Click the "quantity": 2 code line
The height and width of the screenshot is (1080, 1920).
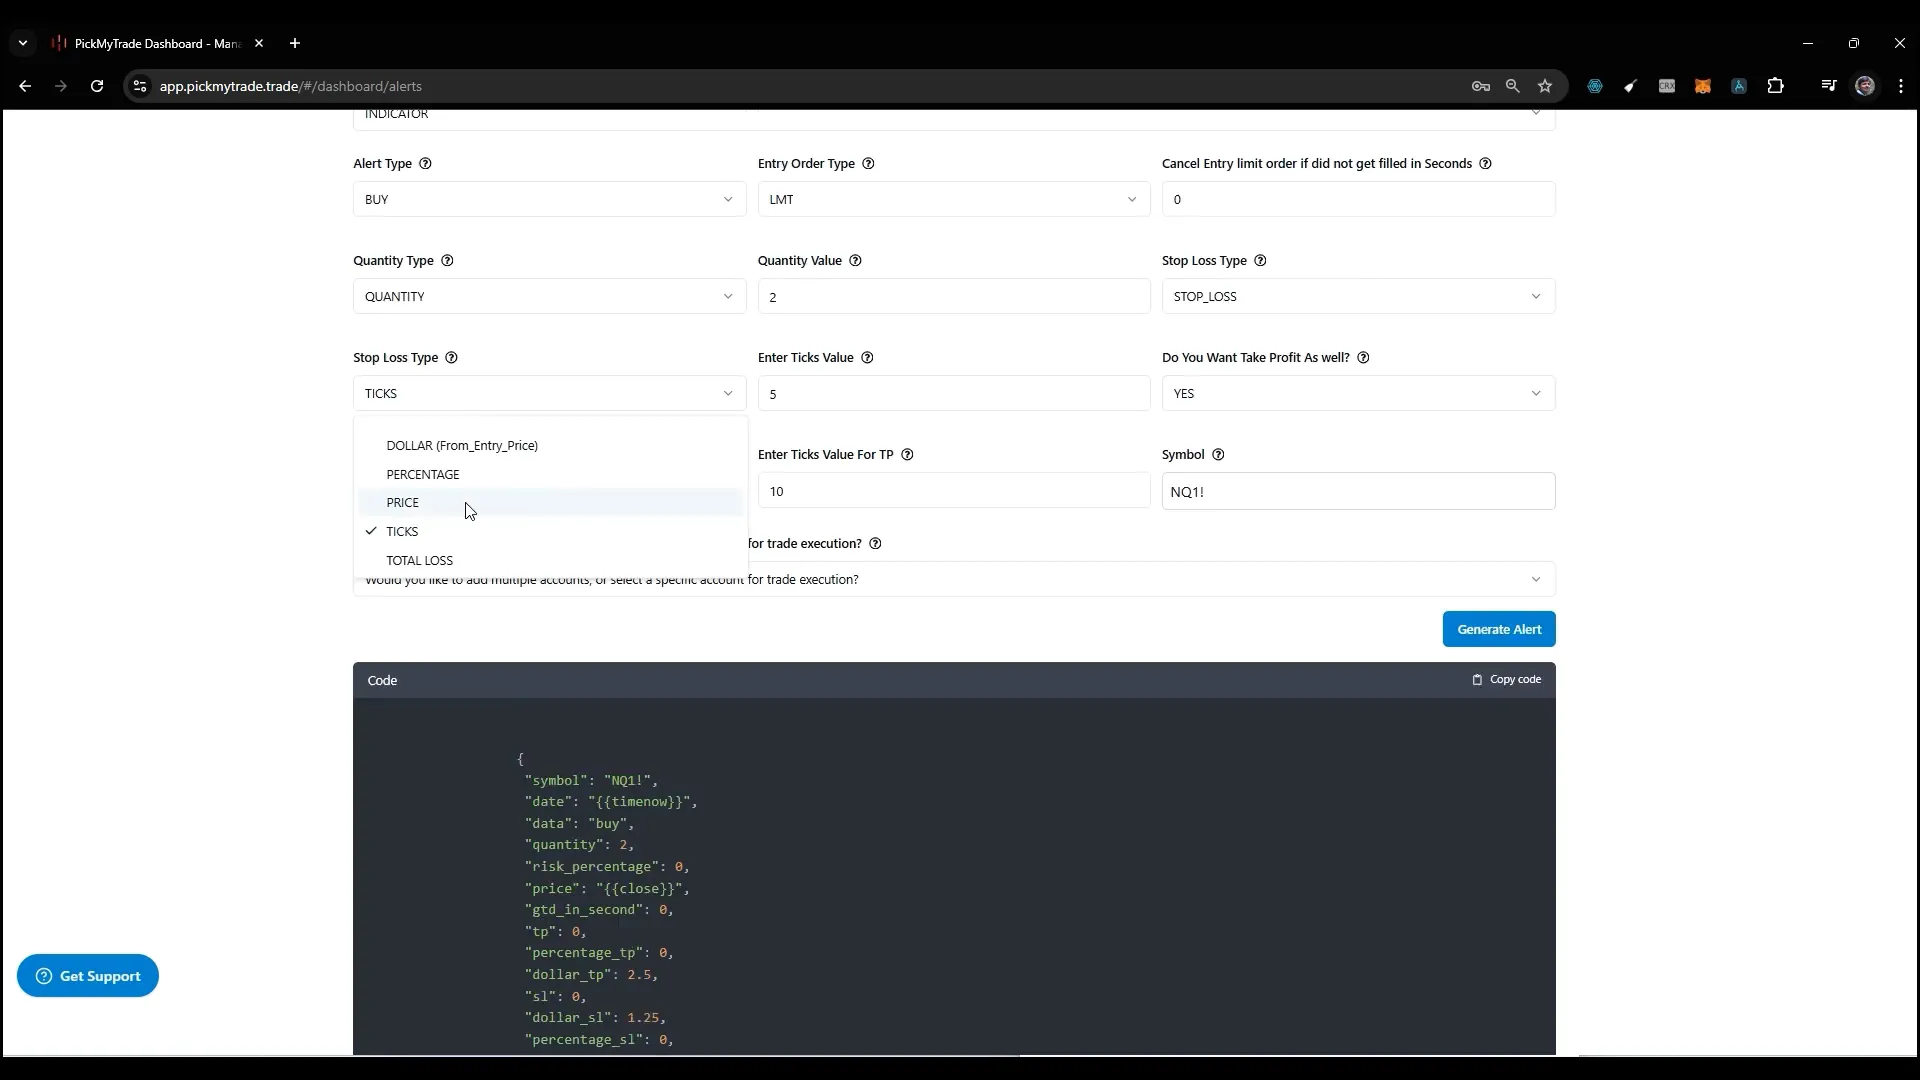tap(579, 845)
